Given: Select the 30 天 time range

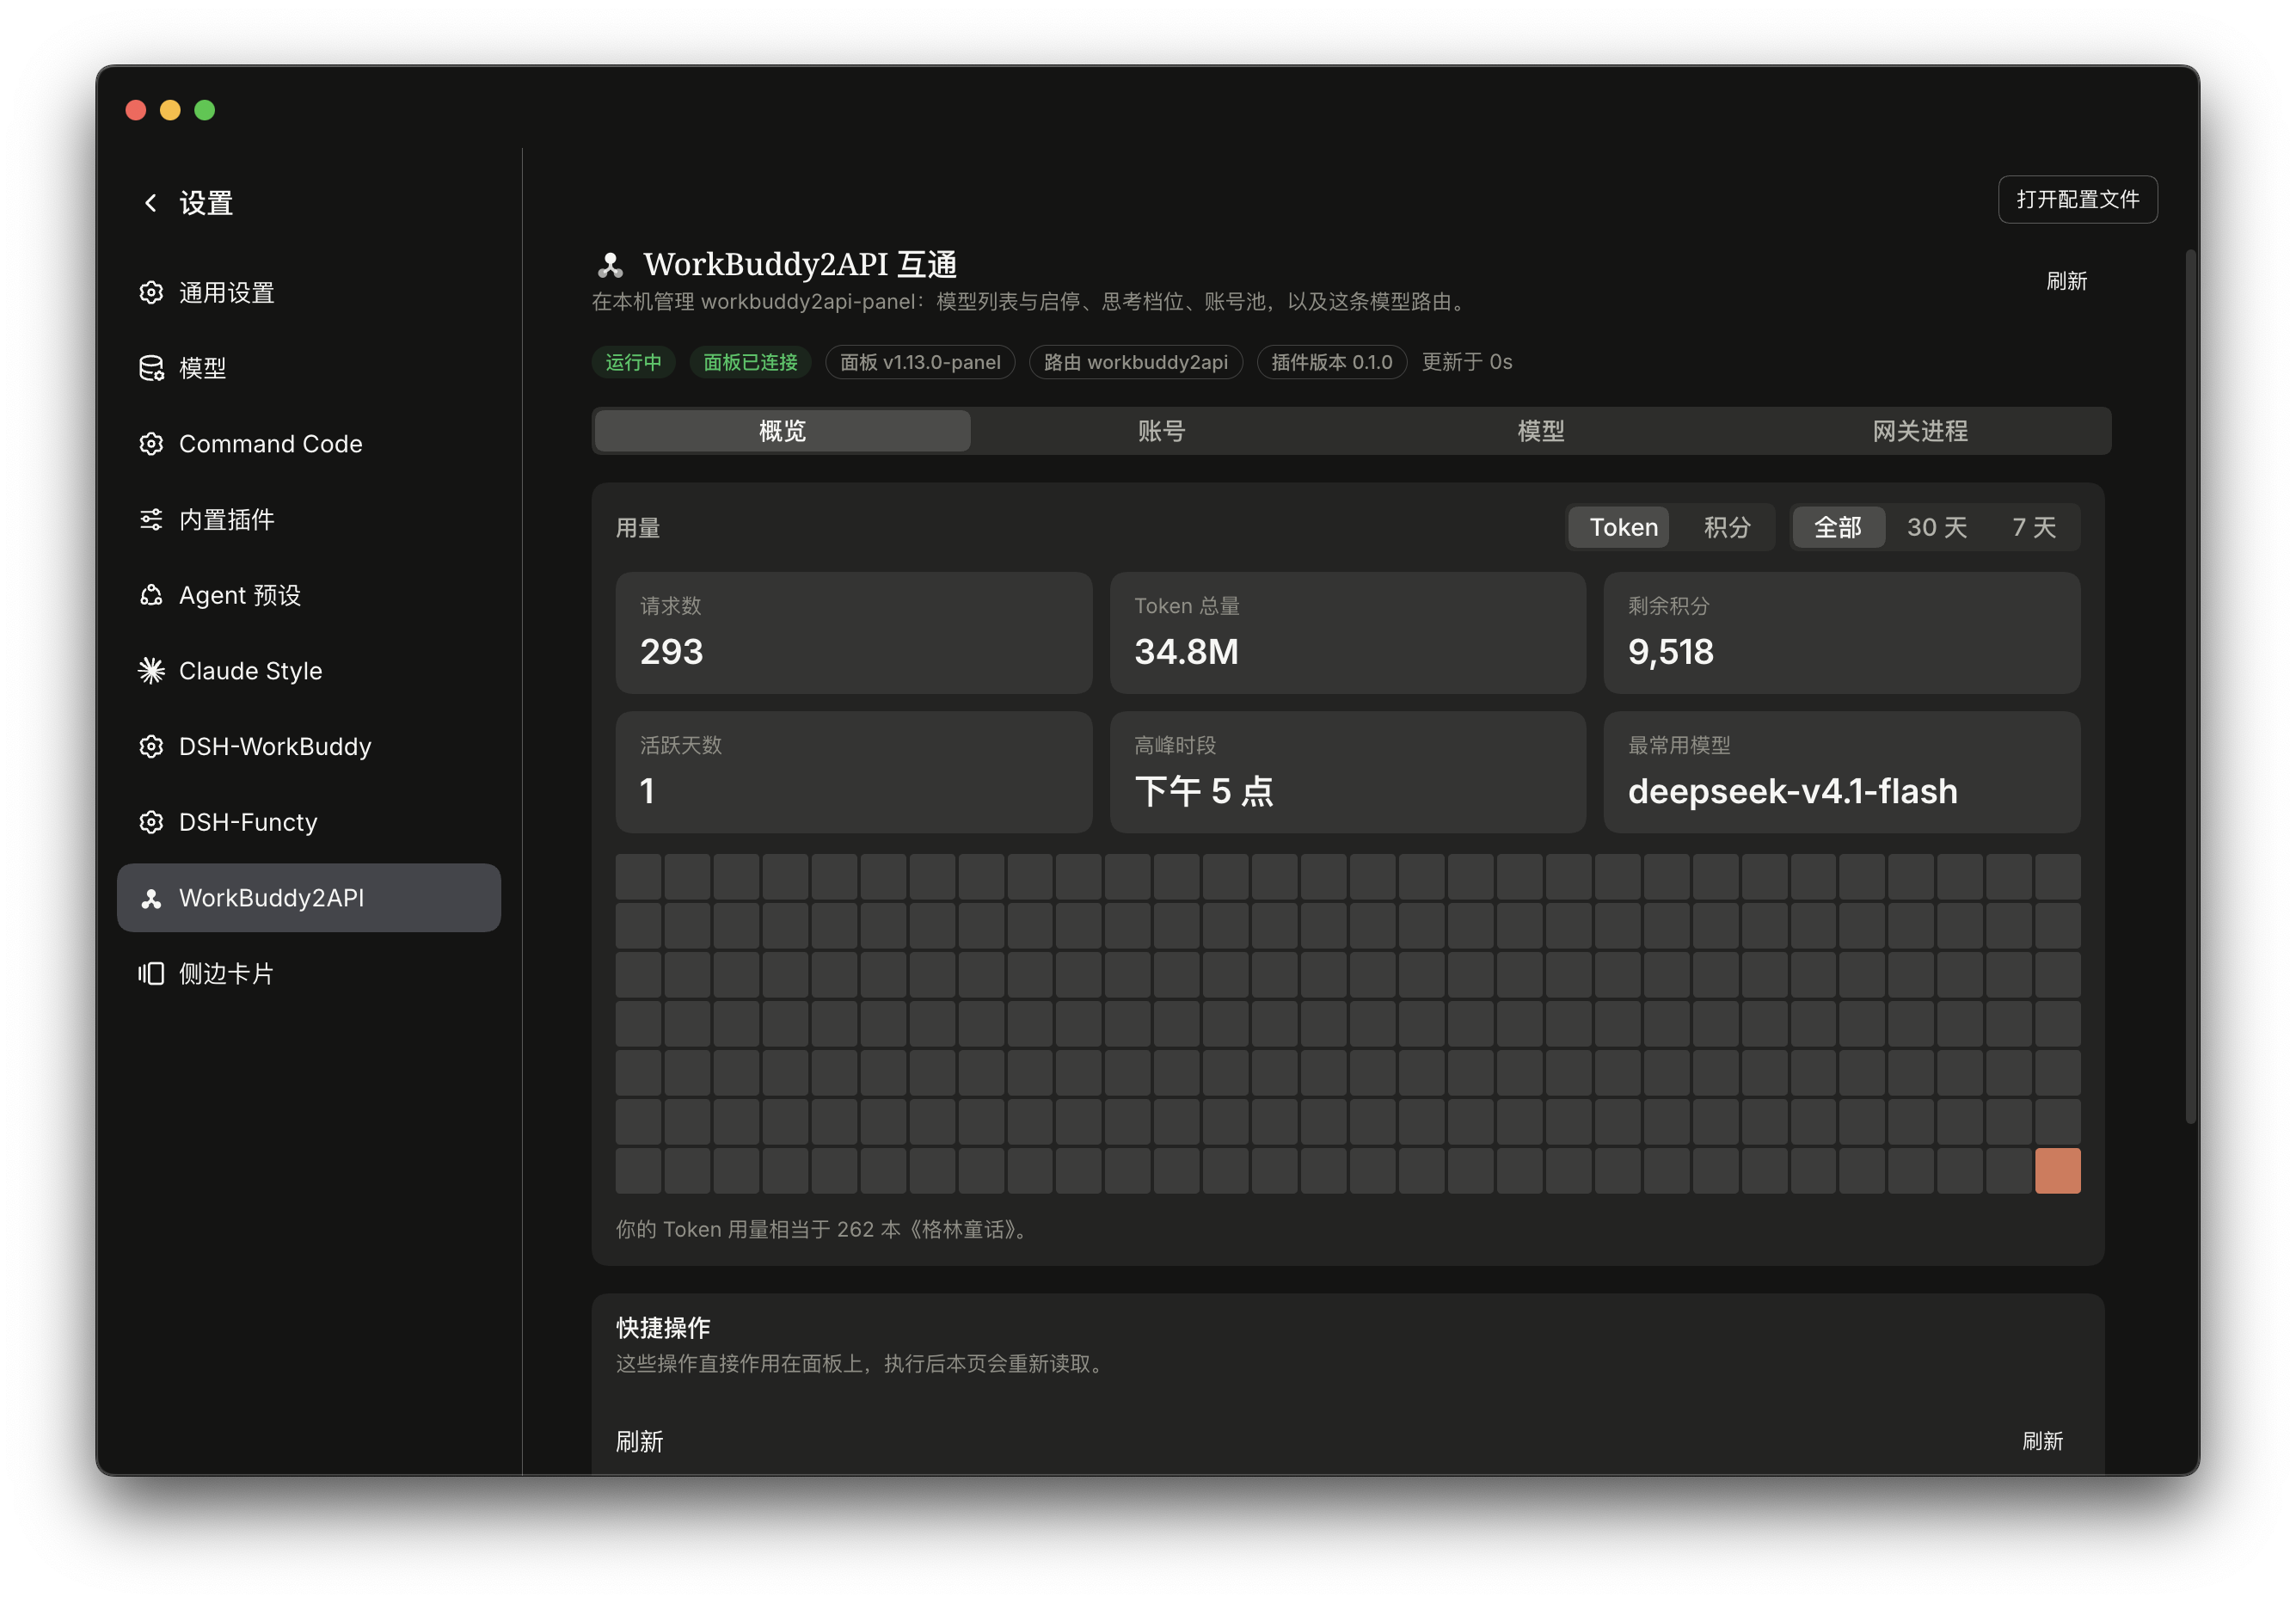Looking at the screenshot, I should tap(1936, 527).
